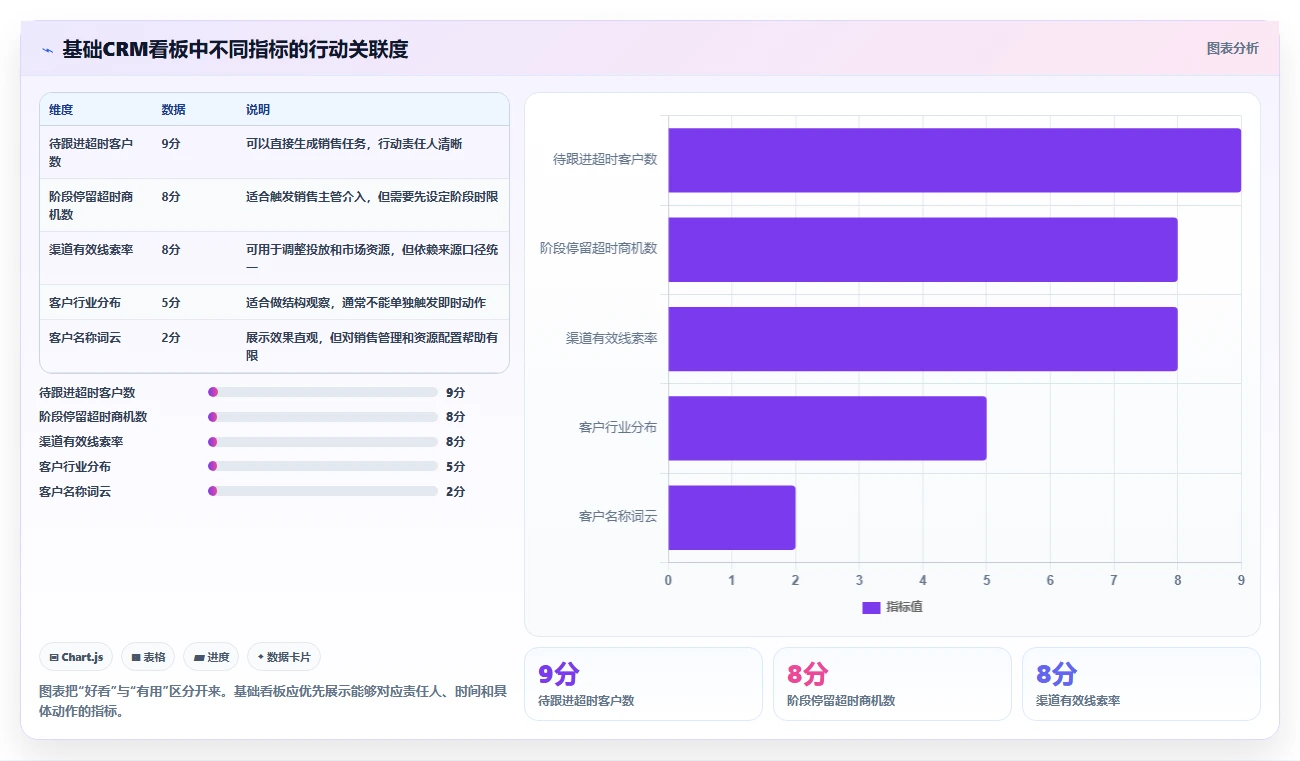Viewport: 1300px width, 761px height.
Task: Click the 阶段停留超时商机数 progress bar
Action: (x=323, y=417)
